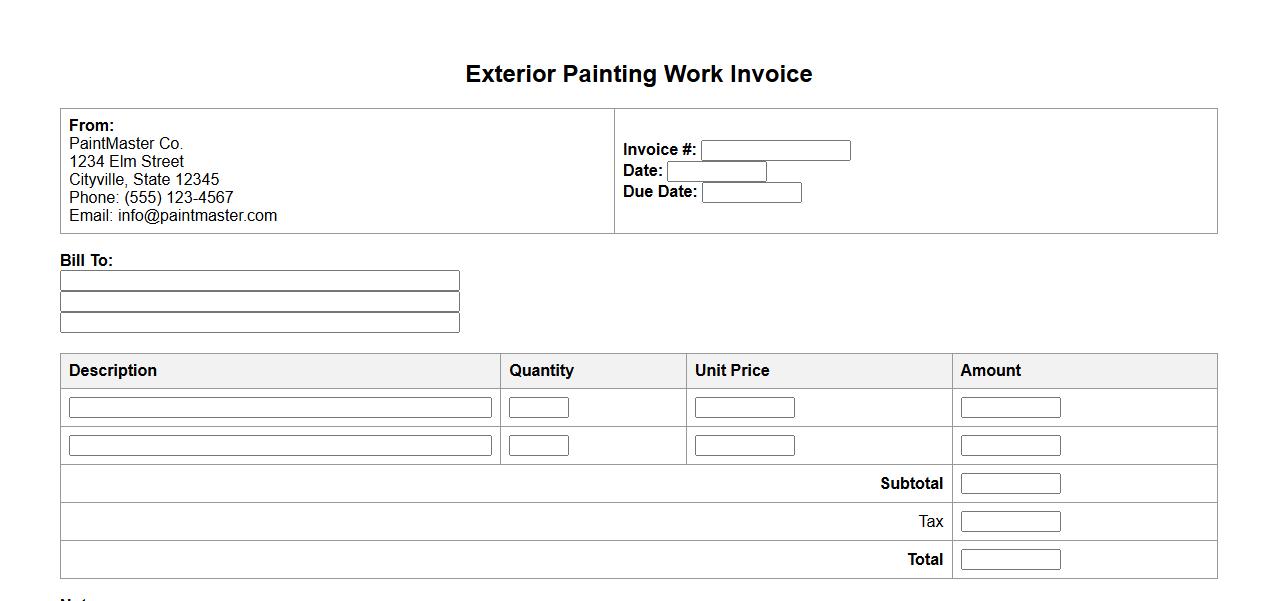Screen dimensions: 1278x601
Task: Click the info@paintmaster.com email text
Action: point(197,216)
